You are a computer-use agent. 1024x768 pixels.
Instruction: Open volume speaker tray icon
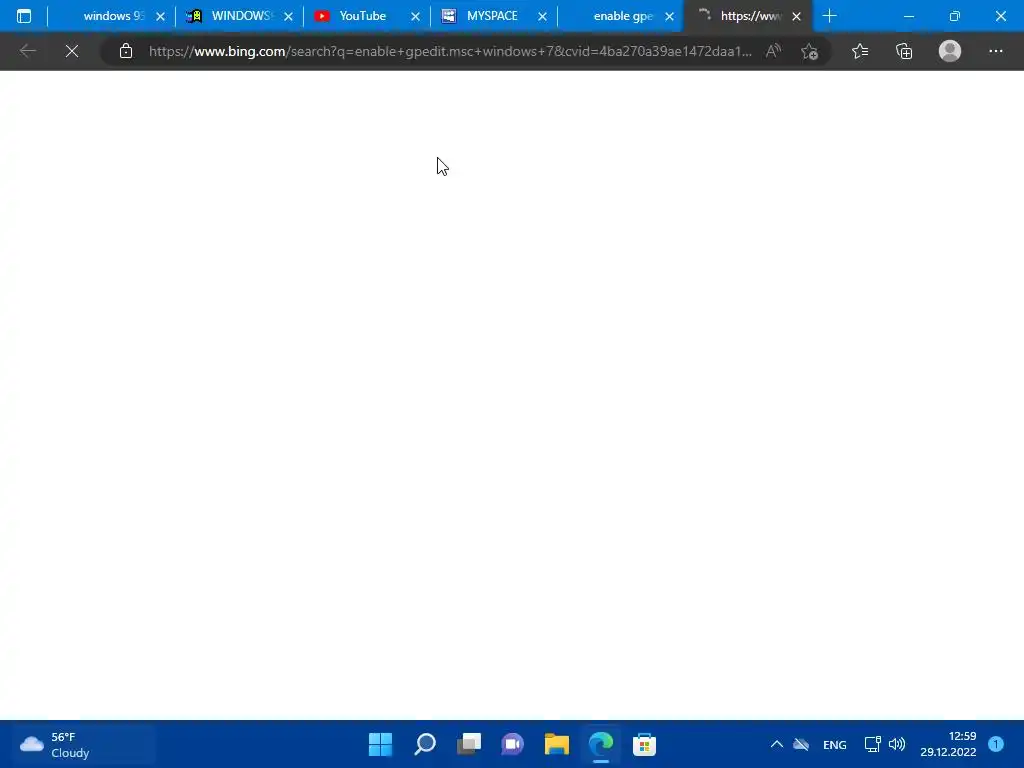pyautogui.click(x=897, y=744)
